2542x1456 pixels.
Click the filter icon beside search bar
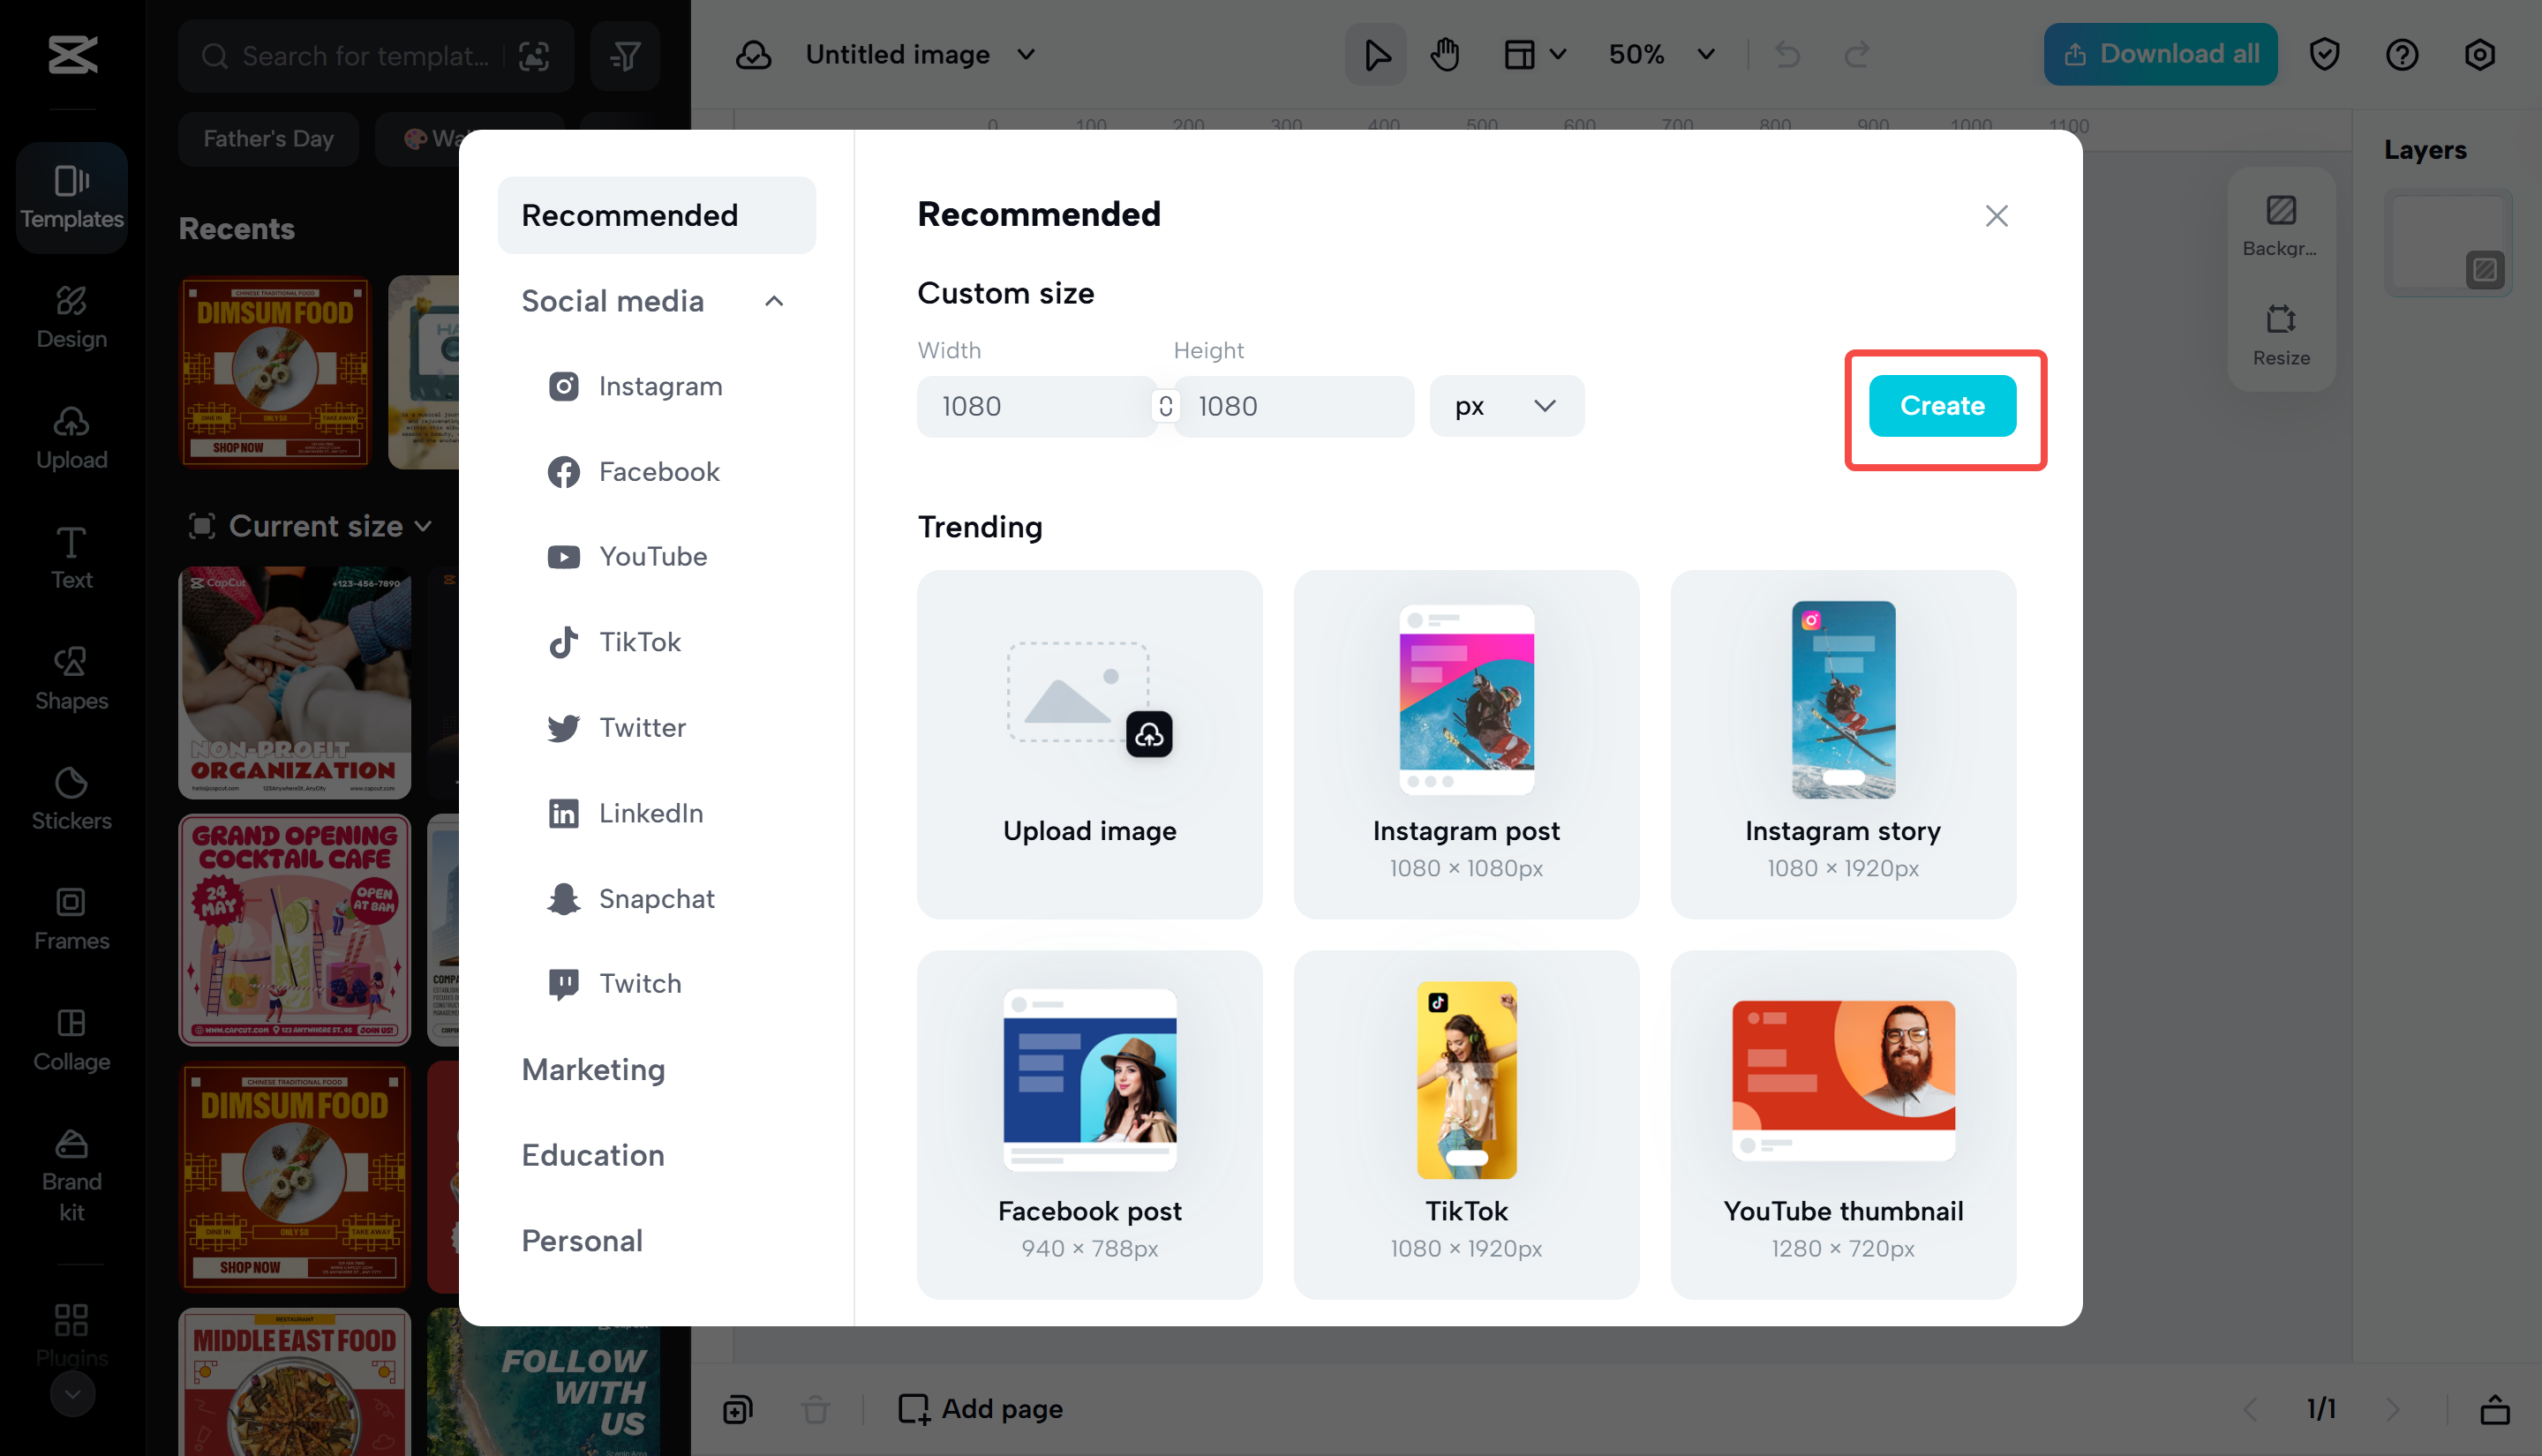(625, 56)
